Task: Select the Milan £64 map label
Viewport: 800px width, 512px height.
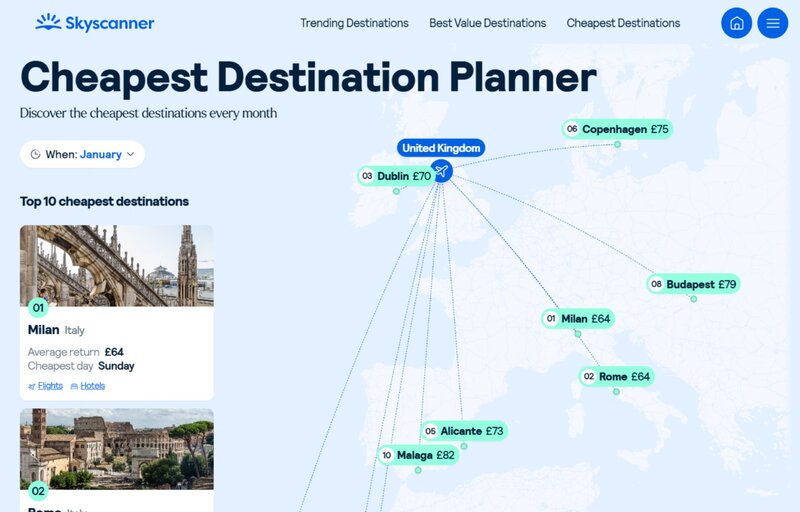Action: 578,319
